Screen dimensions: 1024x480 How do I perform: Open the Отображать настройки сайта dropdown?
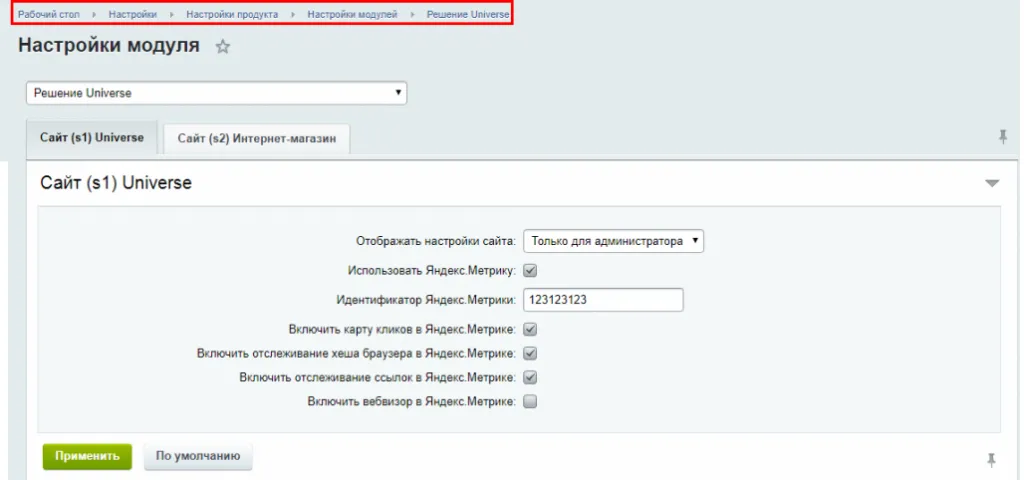[613, 241]
